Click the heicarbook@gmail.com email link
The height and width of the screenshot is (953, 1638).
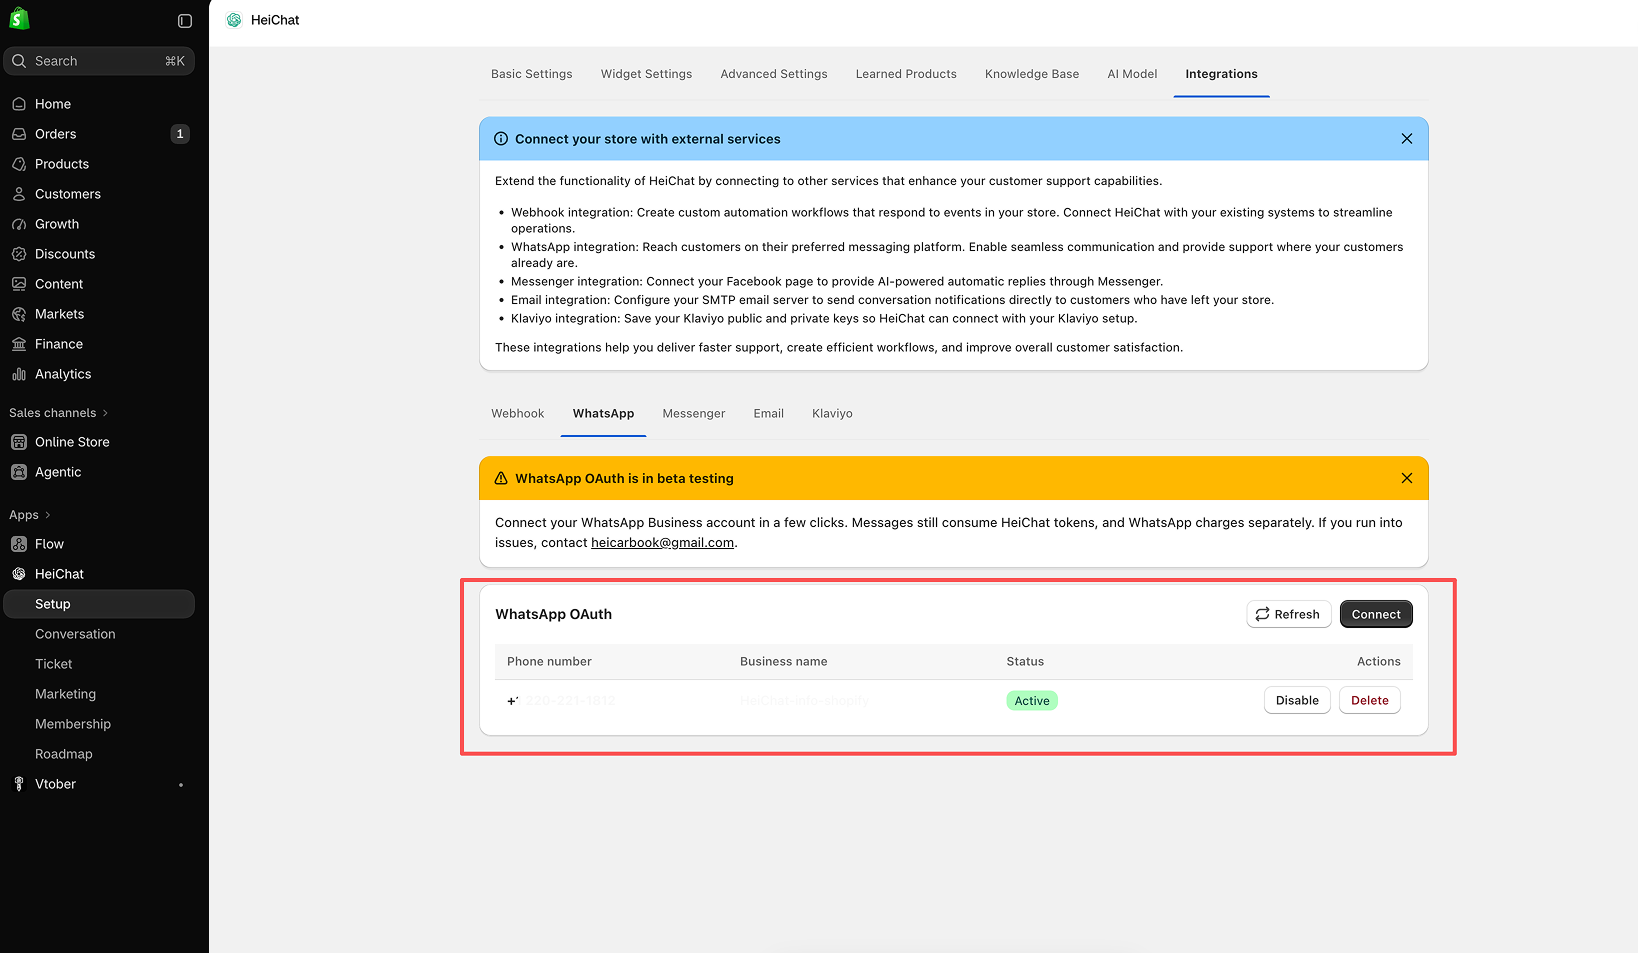tap(662, 543)
